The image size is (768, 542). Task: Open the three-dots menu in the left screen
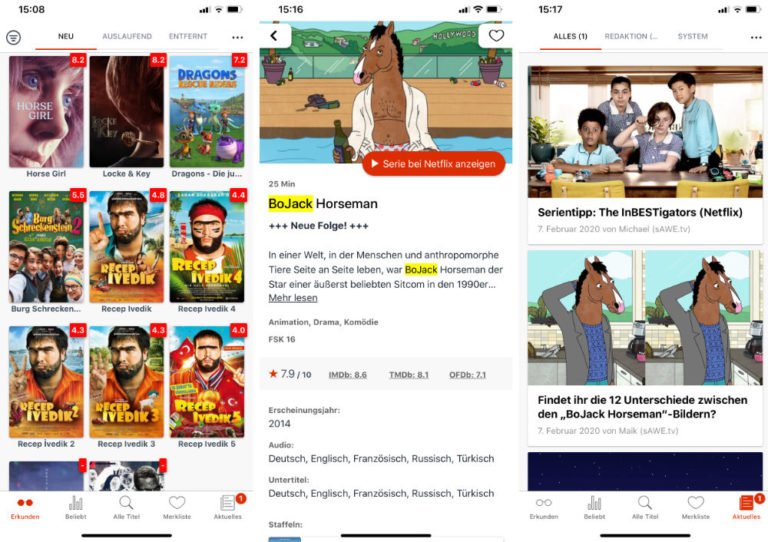[238, 37]
